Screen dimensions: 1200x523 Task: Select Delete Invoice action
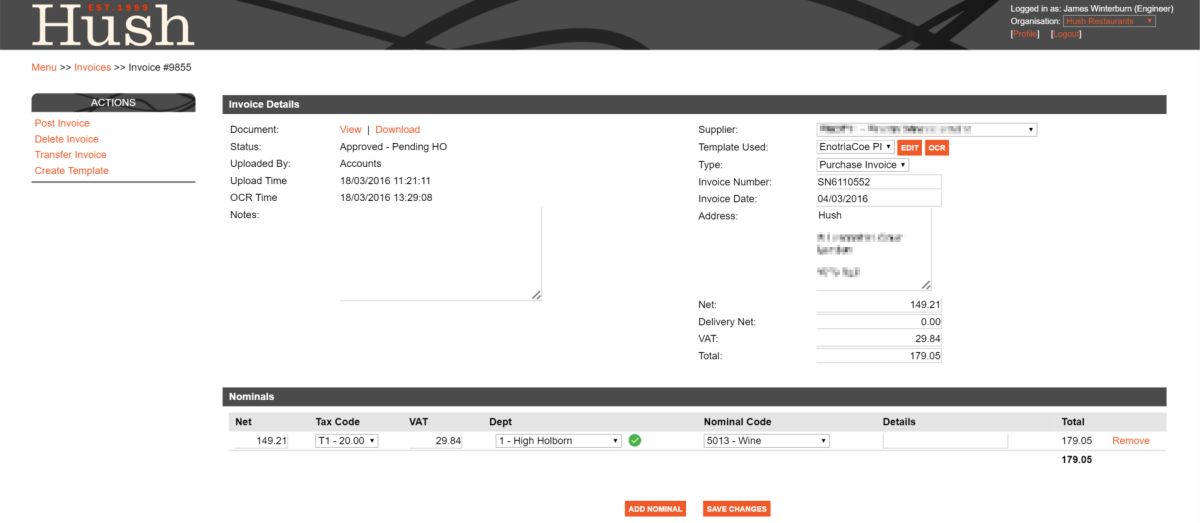tap(66, 139)
